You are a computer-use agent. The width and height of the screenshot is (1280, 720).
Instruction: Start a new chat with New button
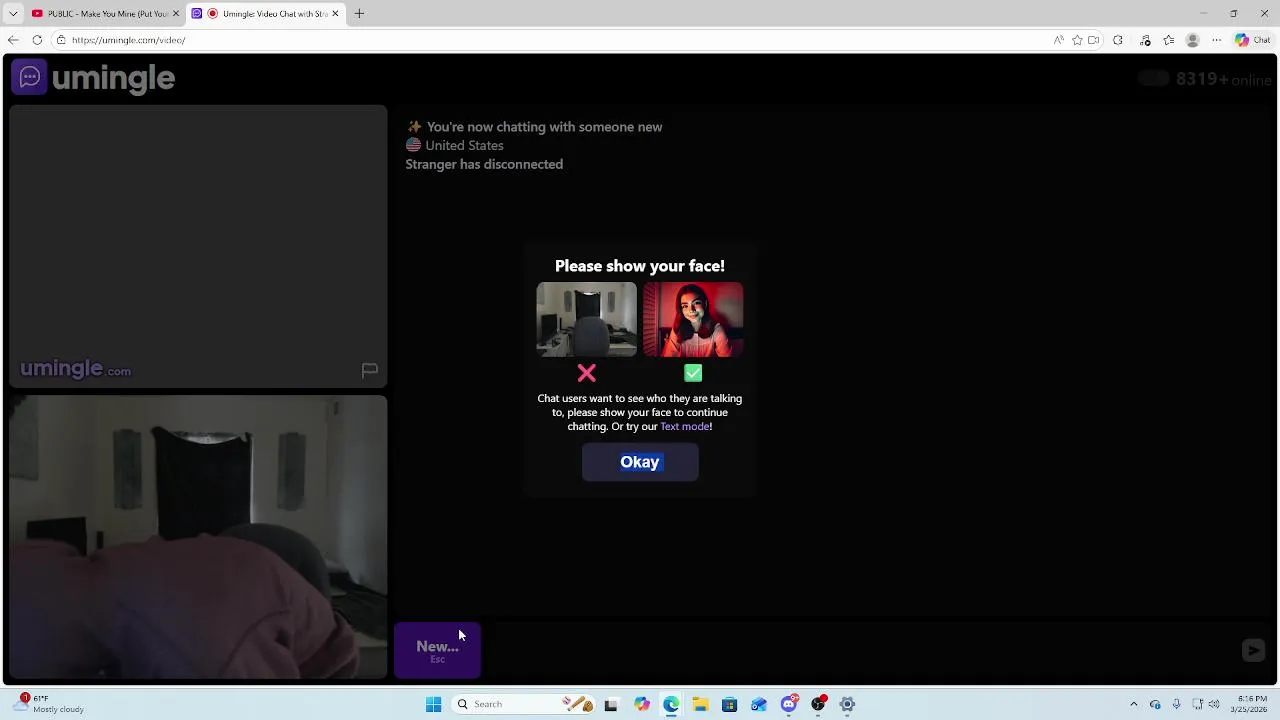pyautogui.click(x=437, y=650)
